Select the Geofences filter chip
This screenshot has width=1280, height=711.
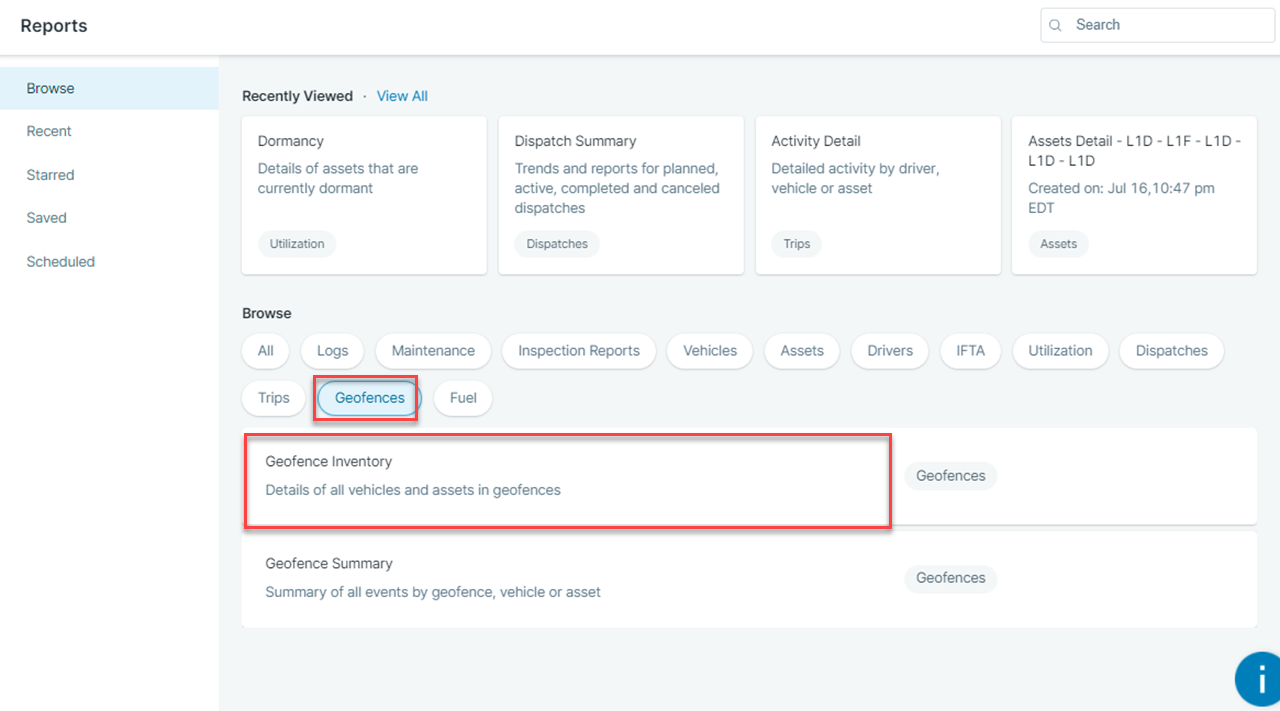pos(369,398)
